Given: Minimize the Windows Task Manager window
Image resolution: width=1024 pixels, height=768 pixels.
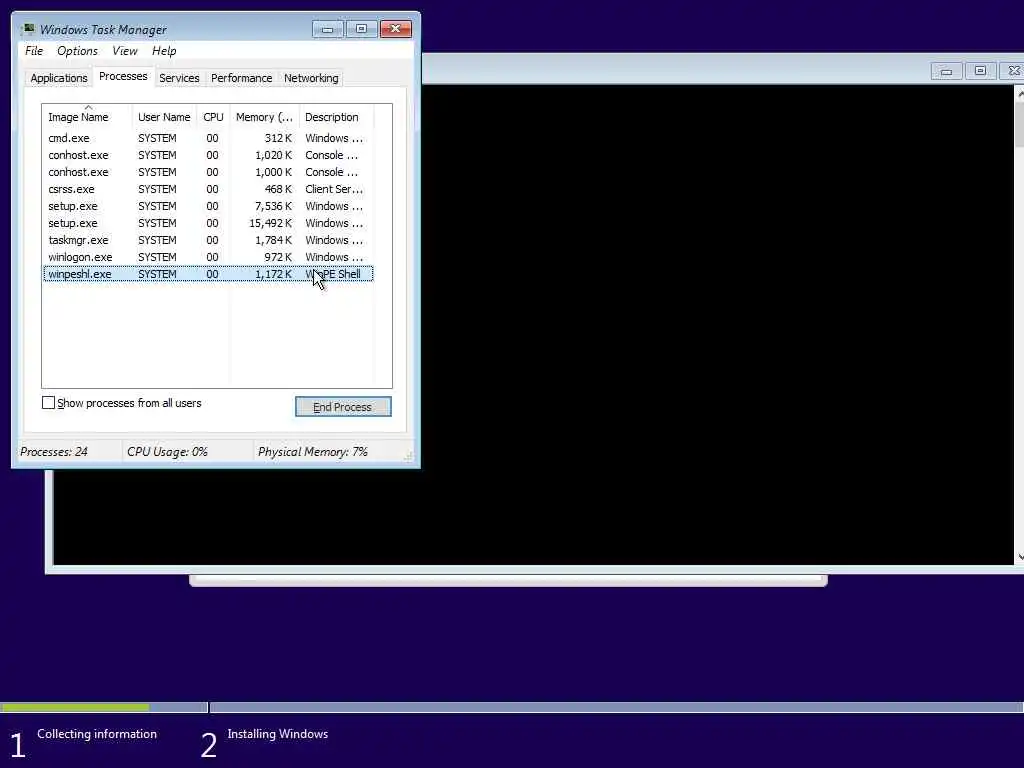Looking at the screenshot, I should [327, 29].
